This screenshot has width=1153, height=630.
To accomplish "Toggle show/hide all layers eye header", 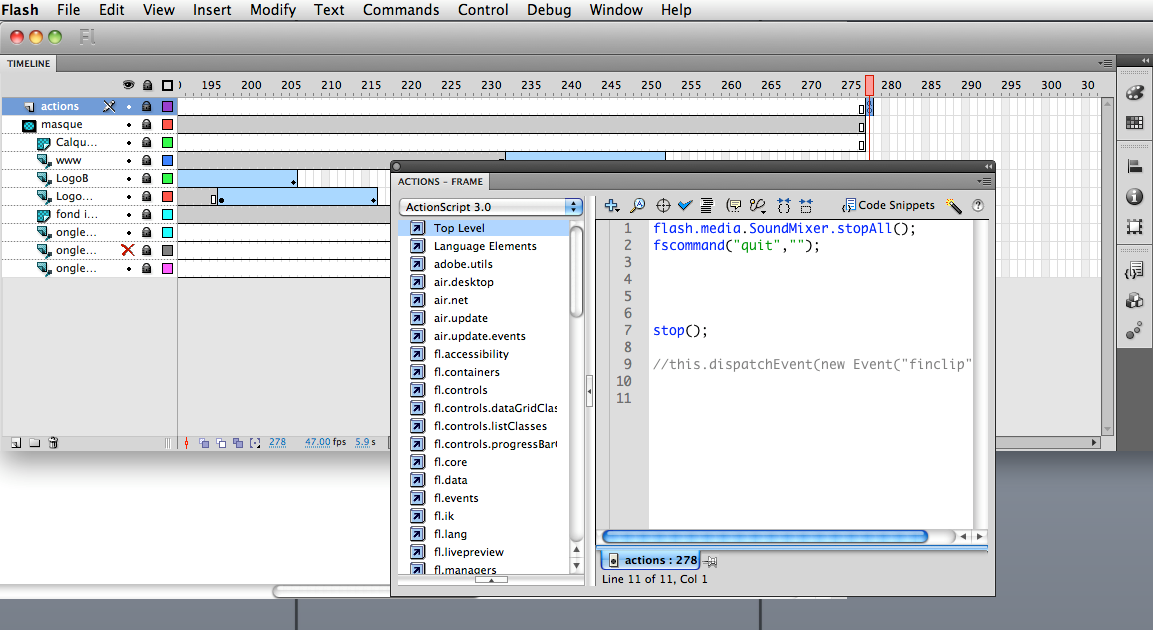I will pos(129,85).
